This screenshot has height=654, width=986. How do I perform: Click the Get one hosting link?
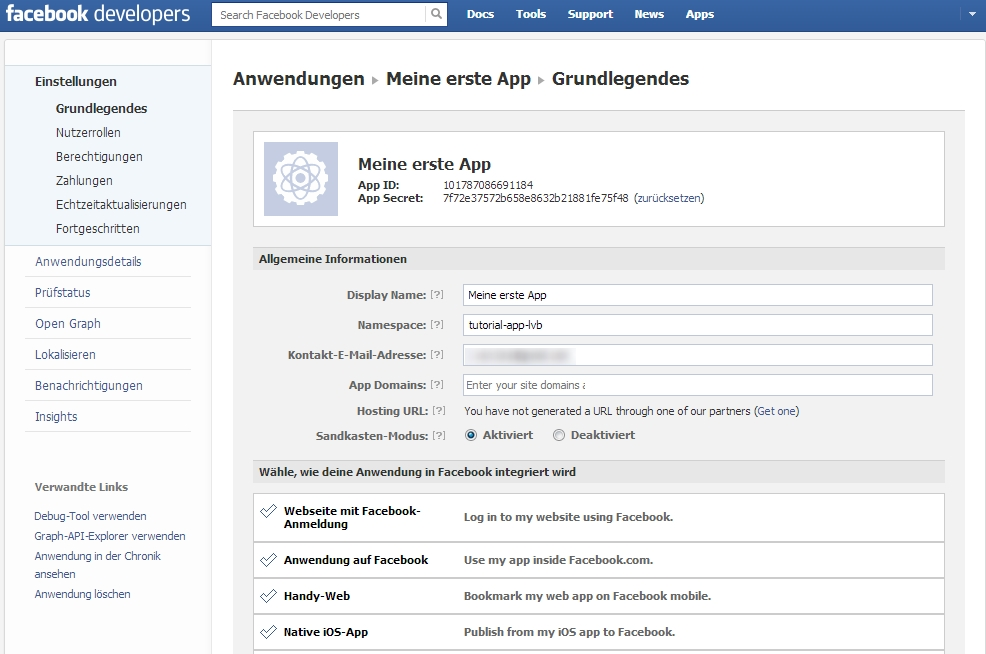(777, 411)
